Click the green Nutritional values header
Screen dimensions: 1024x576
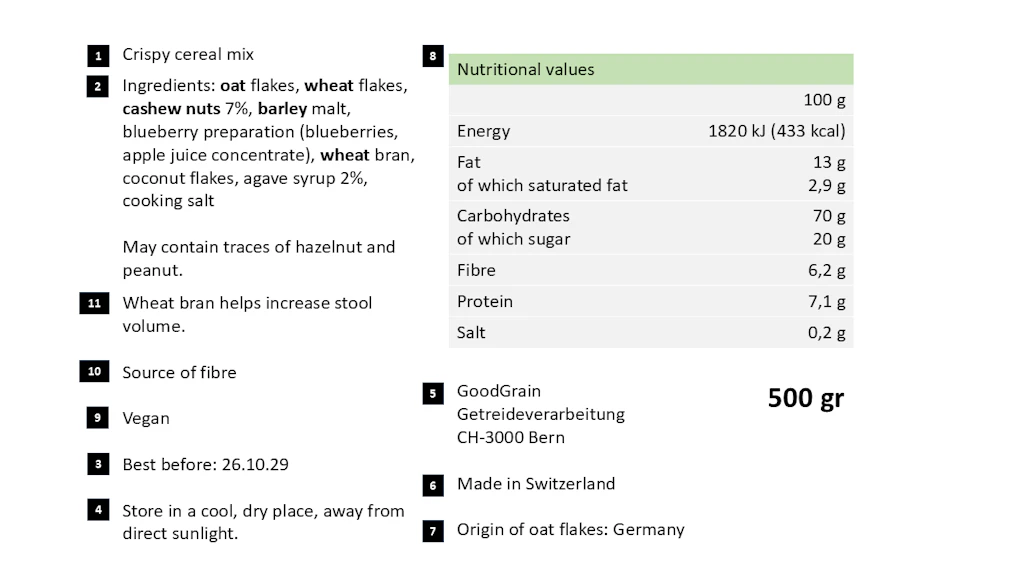pyautogui.click(x=650, y=69)
